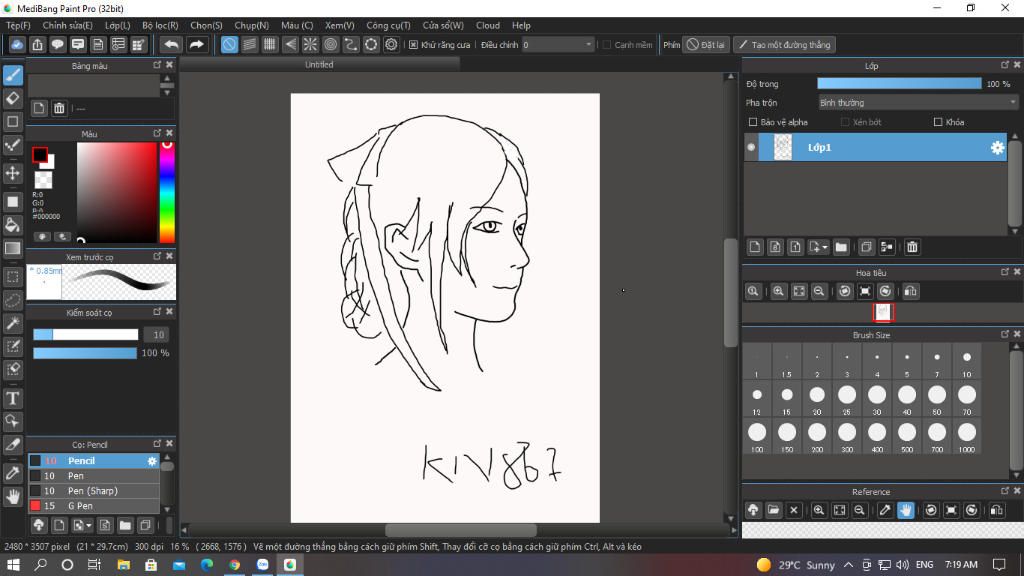Select the hand tool in the Reference panel
Viewport: 1024px width, 576px height.
[x=905, y=510]
